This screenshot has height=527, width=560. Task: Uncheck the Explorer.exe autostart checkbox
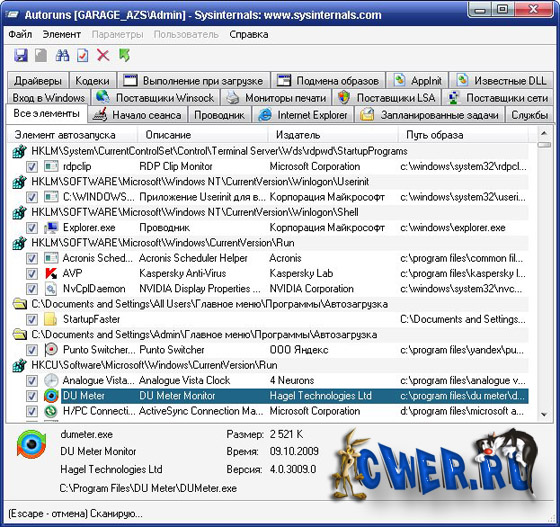pos(32,228)
